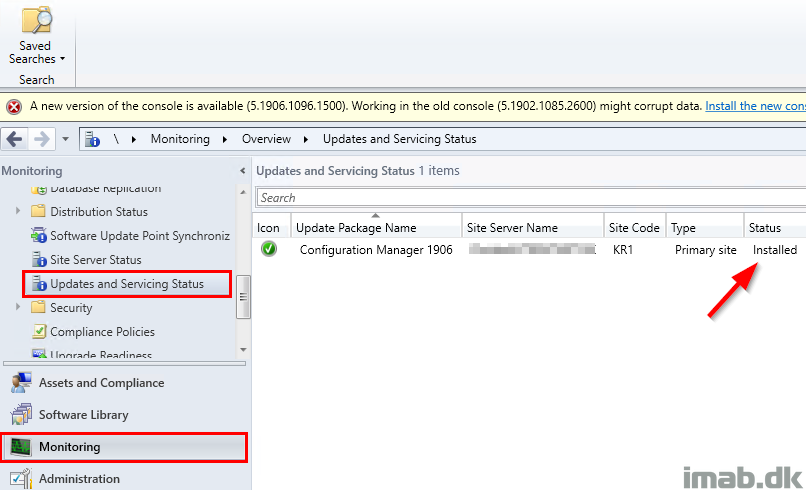Click the Site Server Status icon
The width and height of the screenshot is (806, 490).
pyautogui.click(x=39, y=260)
